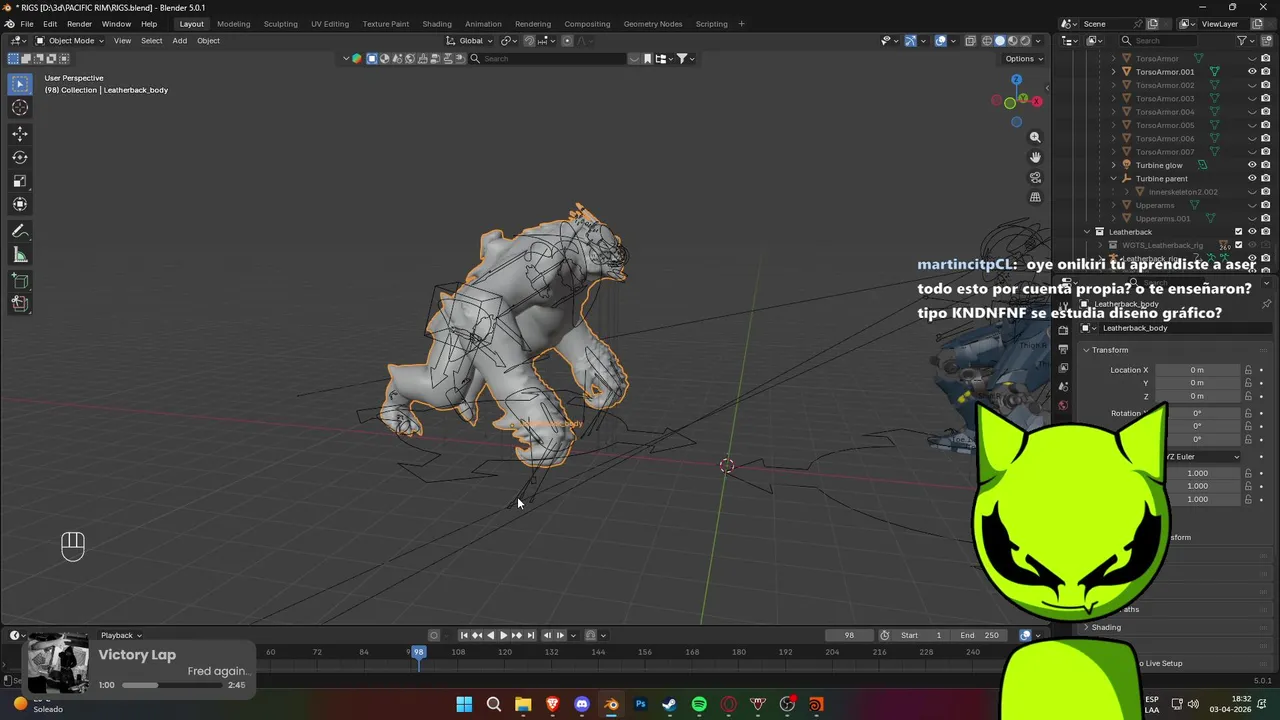This screenshot has height=720, width=1280.
Task: Toggle camera view icon in viewport
Action: [1035, 177]
